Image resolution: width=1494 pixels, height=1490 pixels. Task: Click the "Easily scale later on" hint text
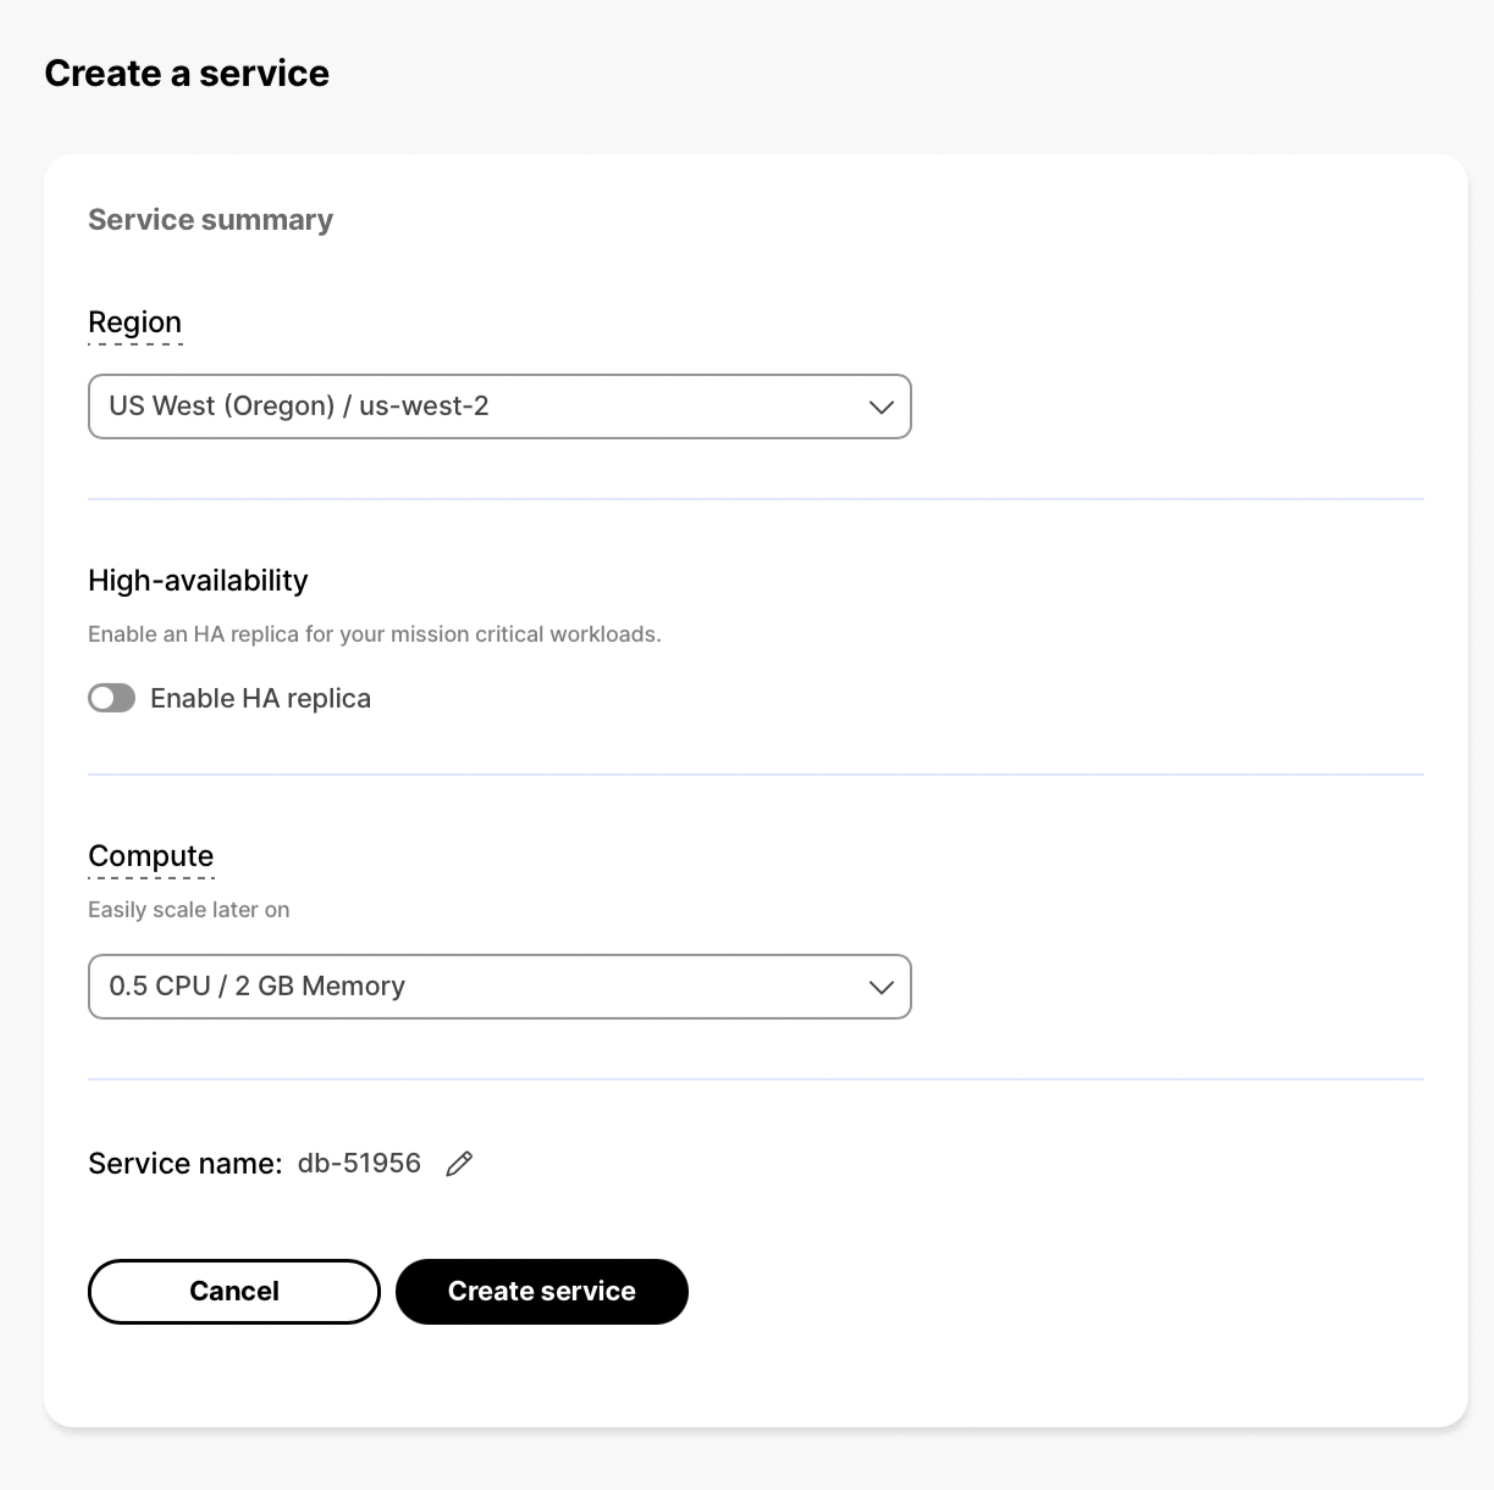(189, 910)
